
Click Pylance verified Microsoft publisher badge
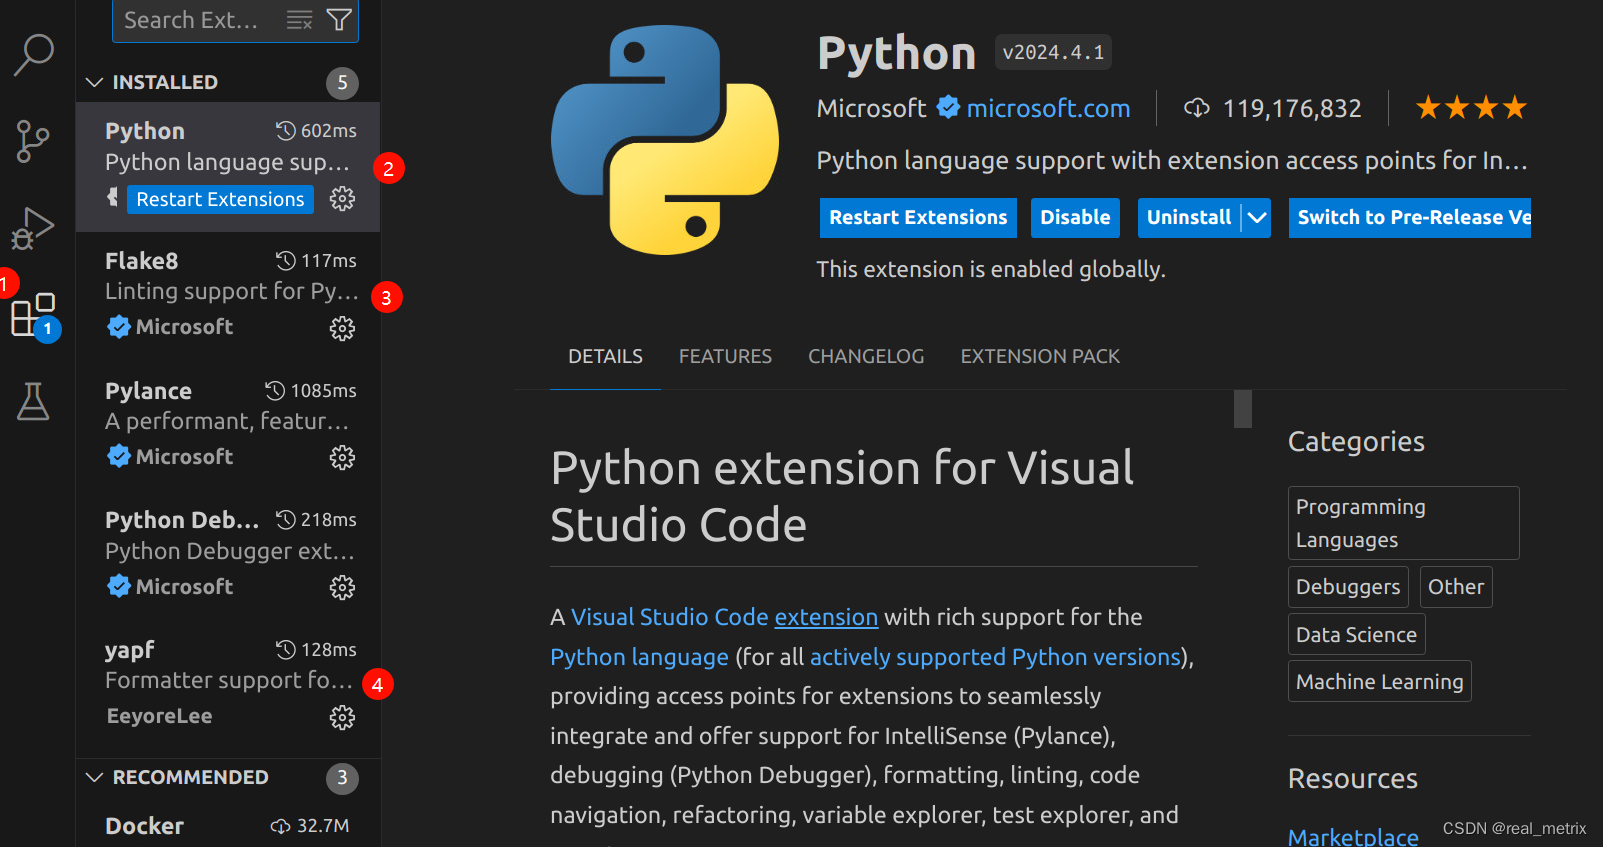coord(119,456)
